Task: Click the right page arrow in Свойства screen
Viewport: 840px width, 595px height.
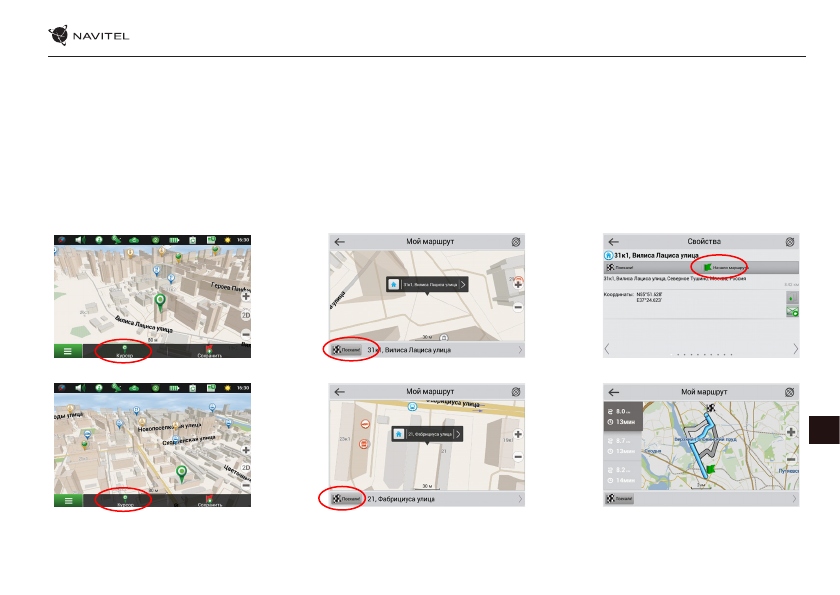Action: pyautogui.click(x=795, y=349)
